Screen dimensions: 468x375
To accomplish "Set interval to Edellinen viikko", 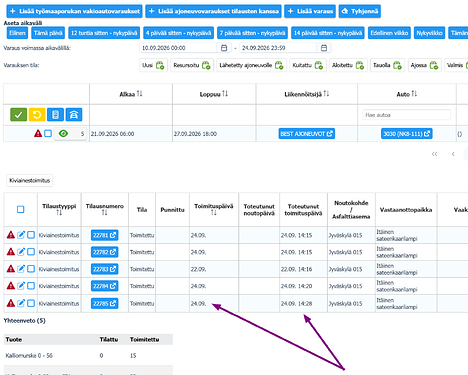I will [x=389, y=33].
